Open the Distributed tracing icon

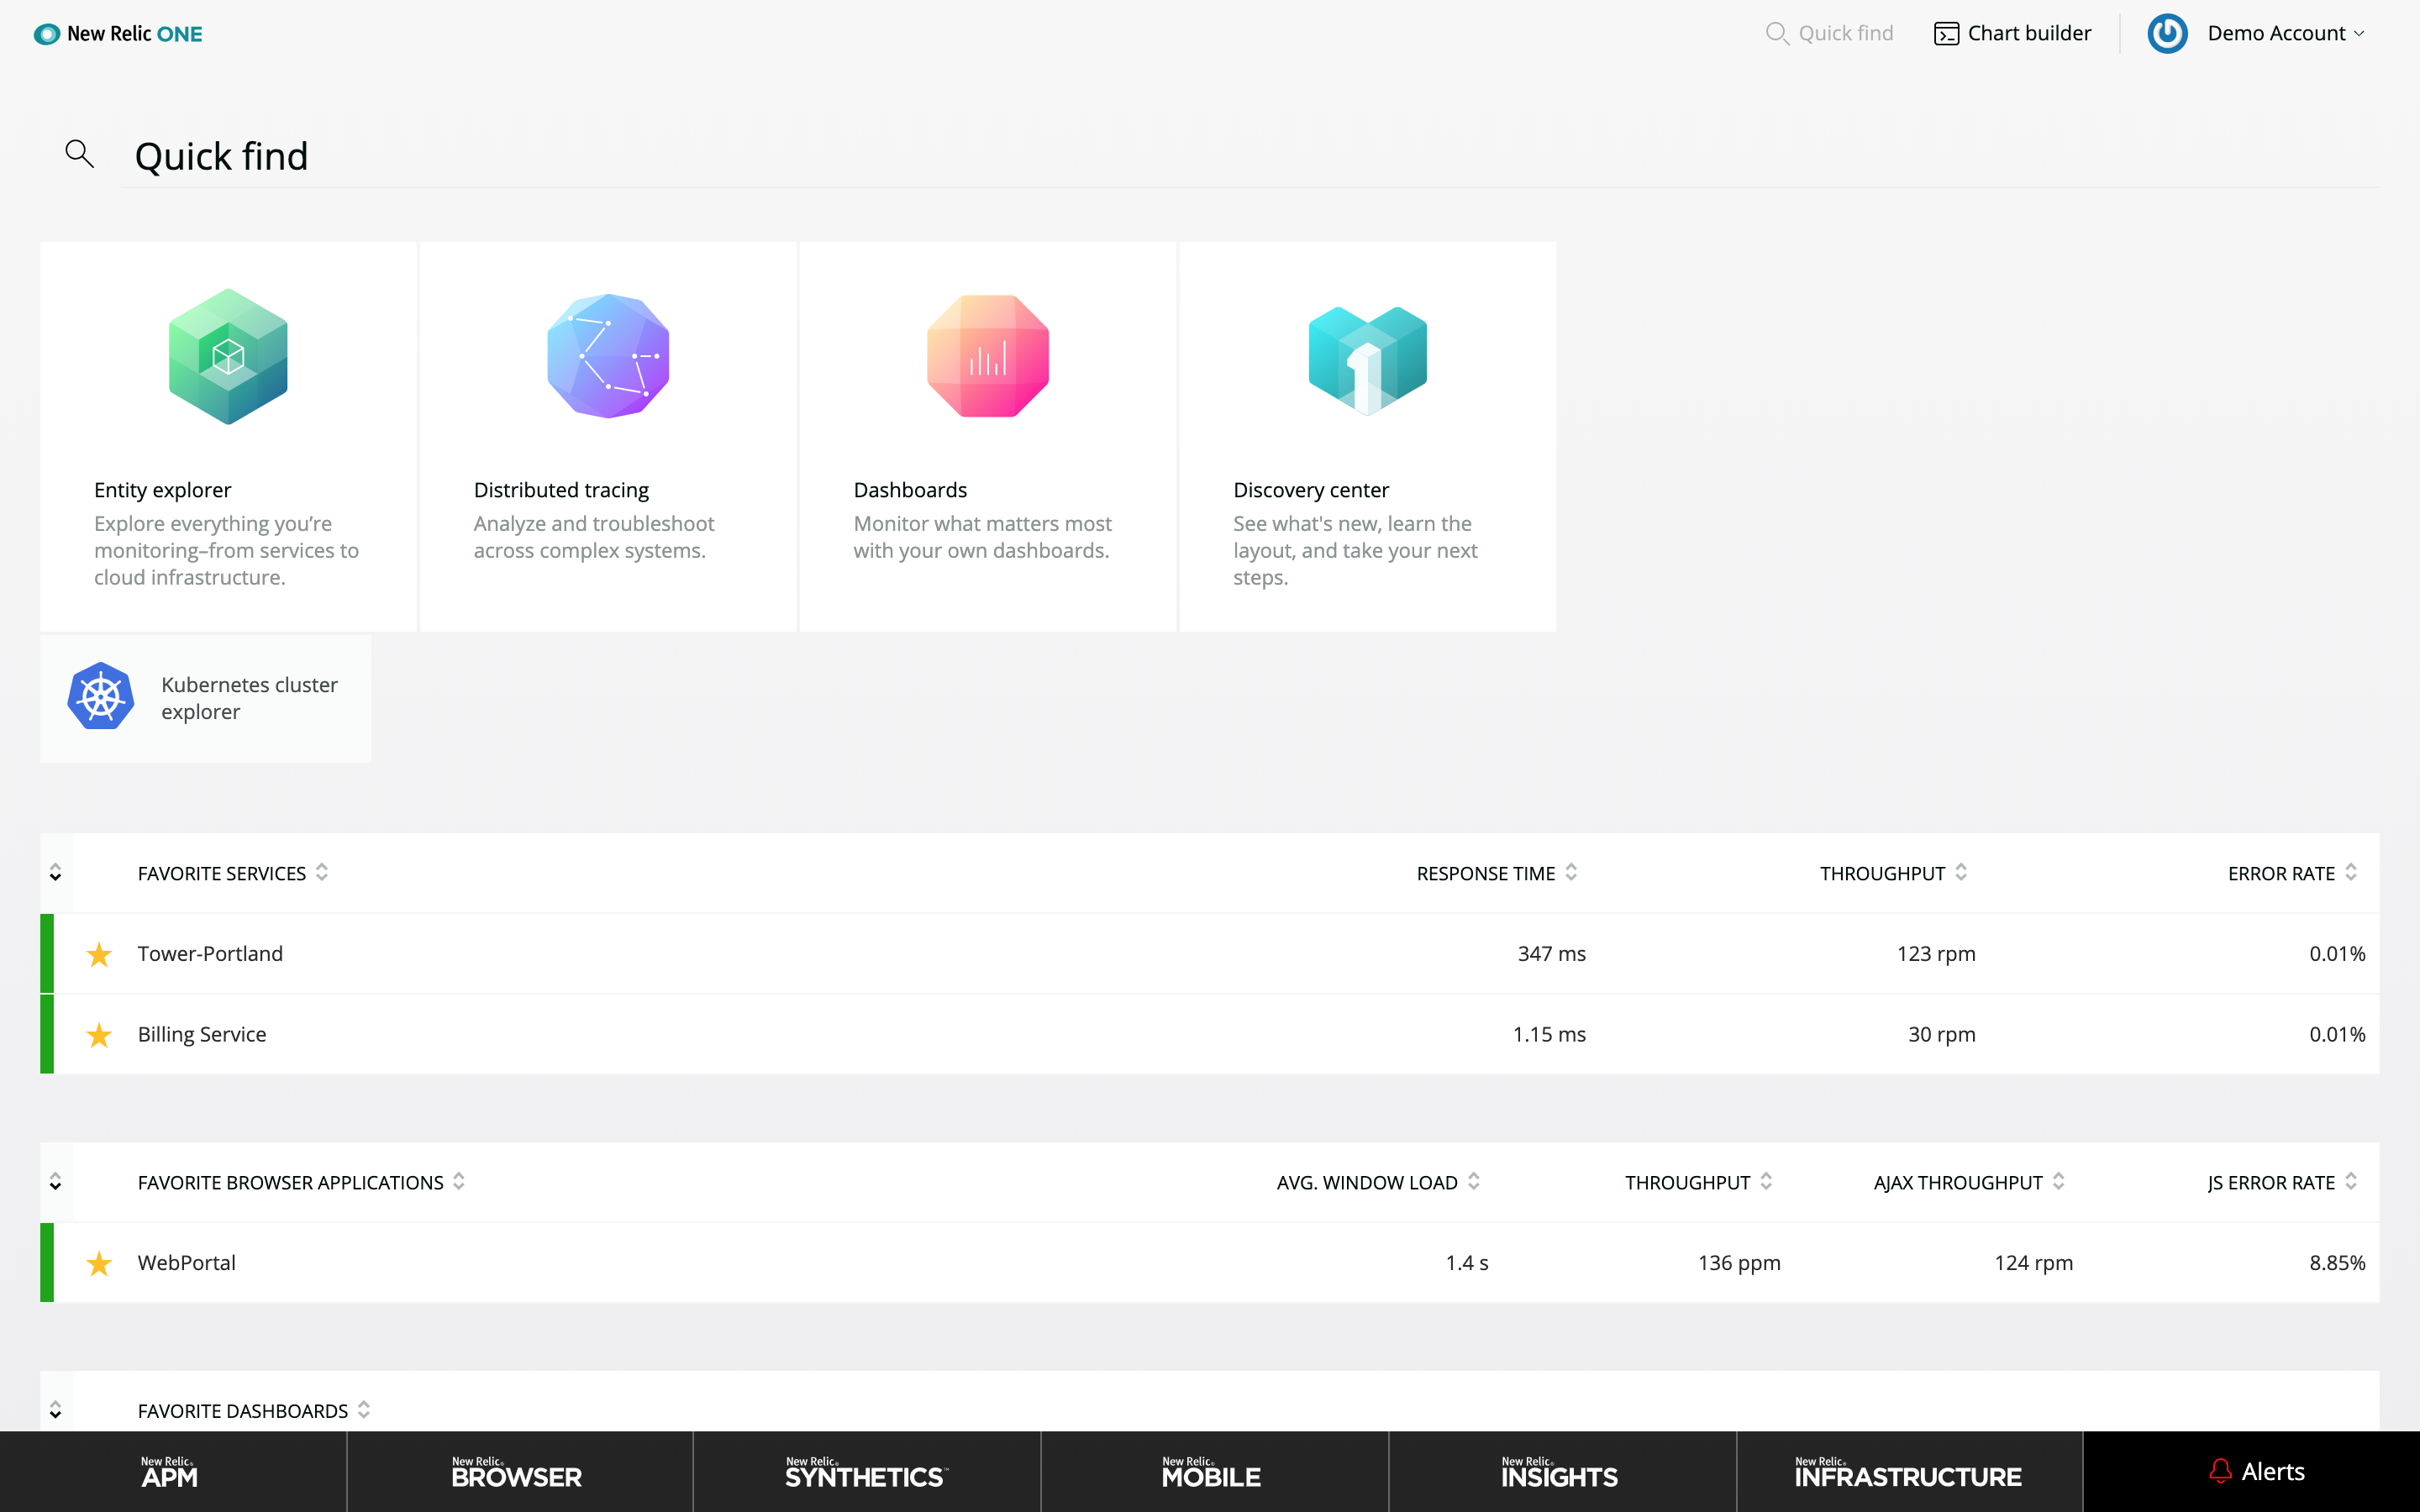click(608, 356)
